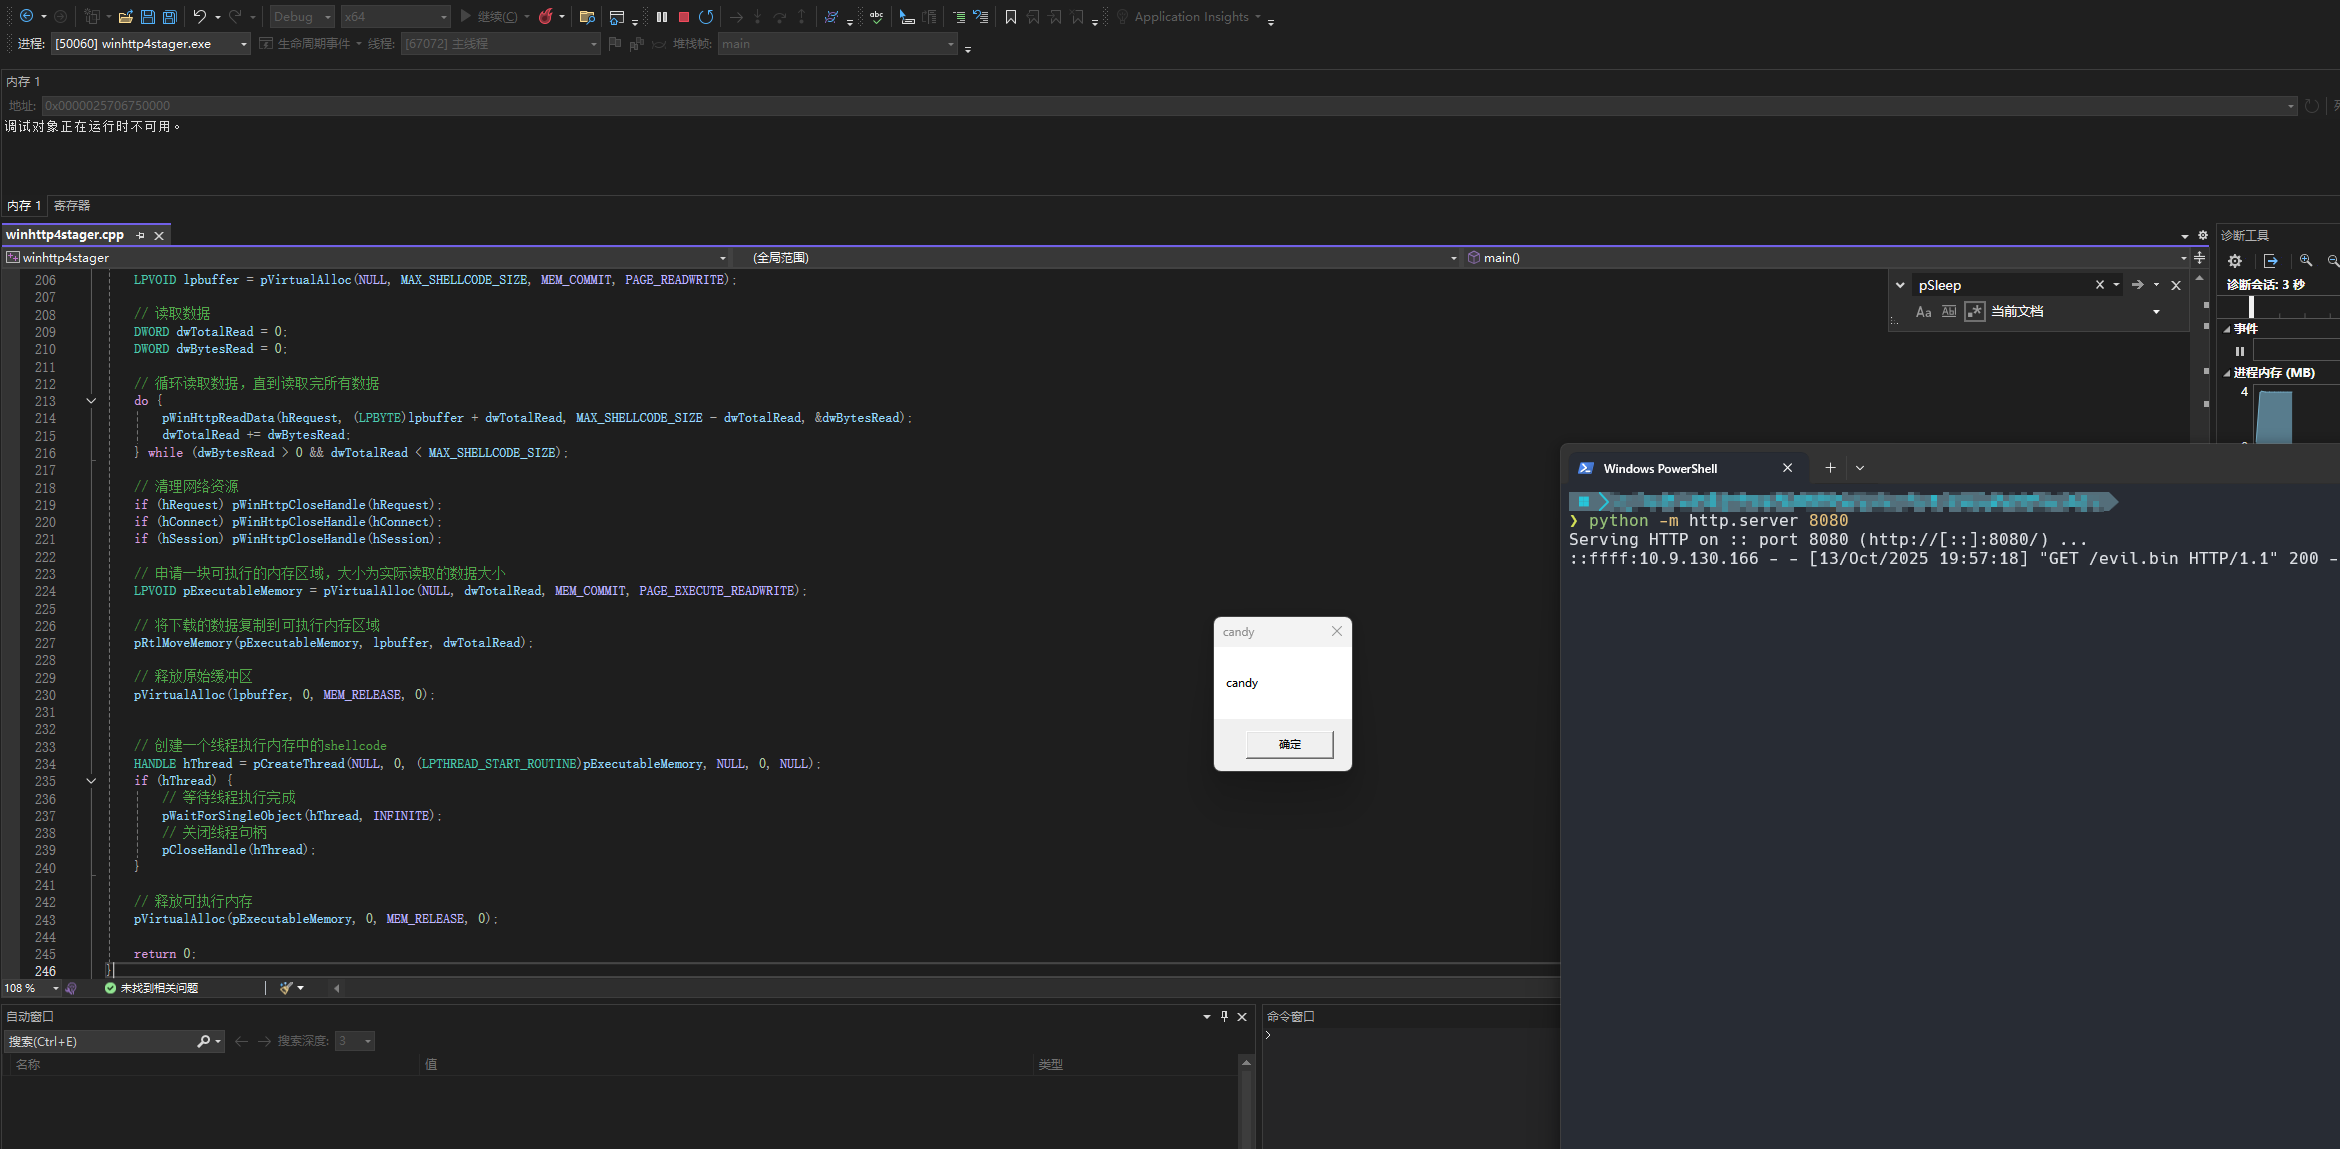Click 确定 in the candy message box
Screen dimensions: 2340x1149
coord(1289,744)
